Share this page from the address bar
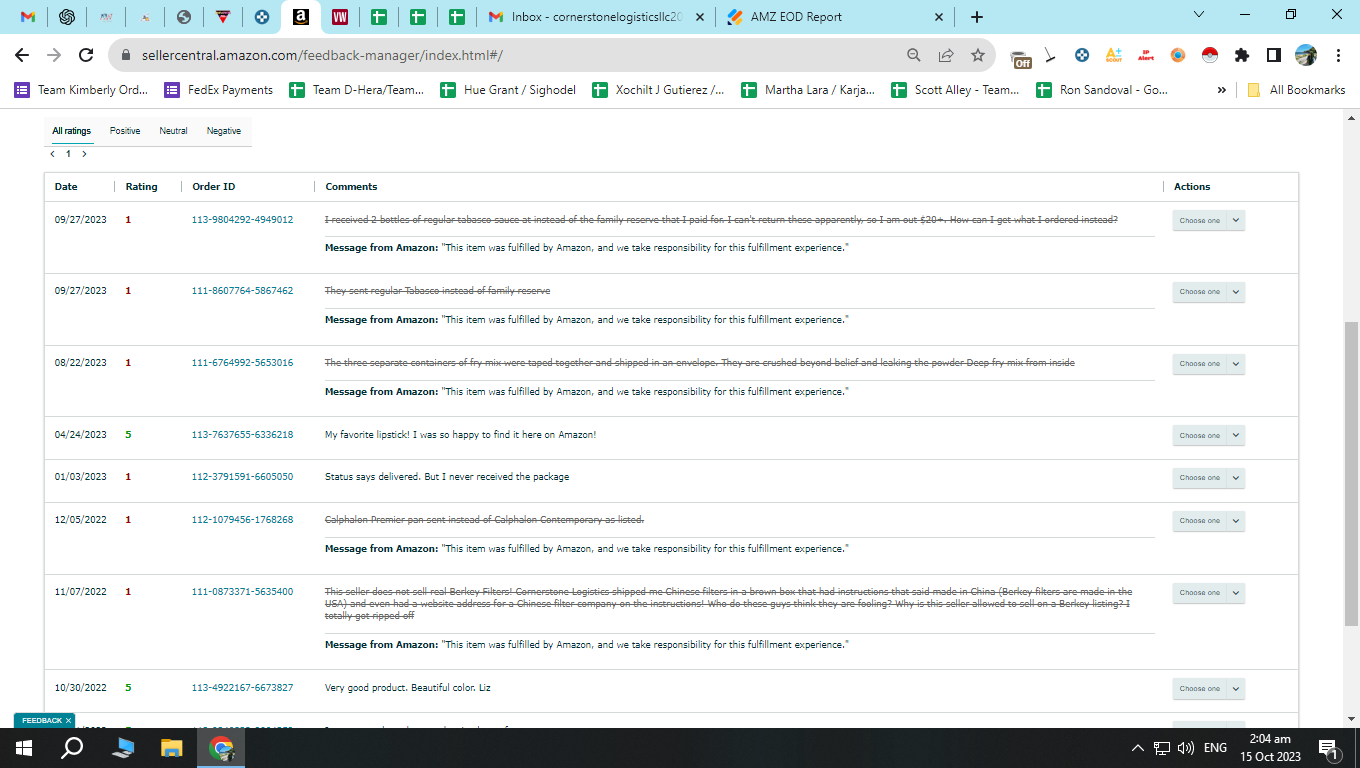Viewport: 1360px width, 768px height. point(946,56)
